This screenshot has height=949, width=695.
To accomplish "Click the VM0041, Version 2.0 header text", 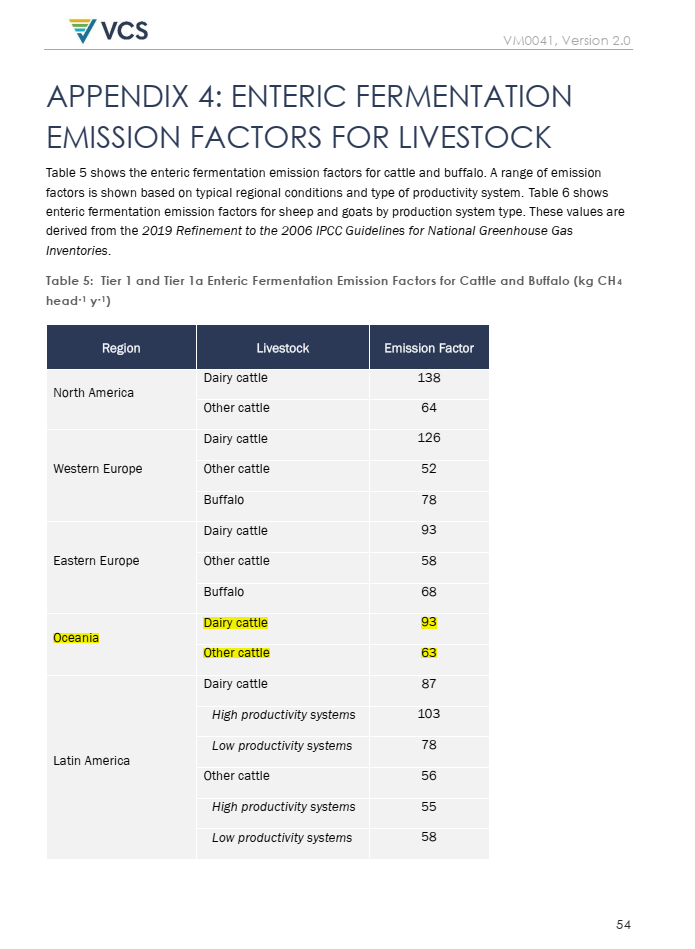I will 567,40.
